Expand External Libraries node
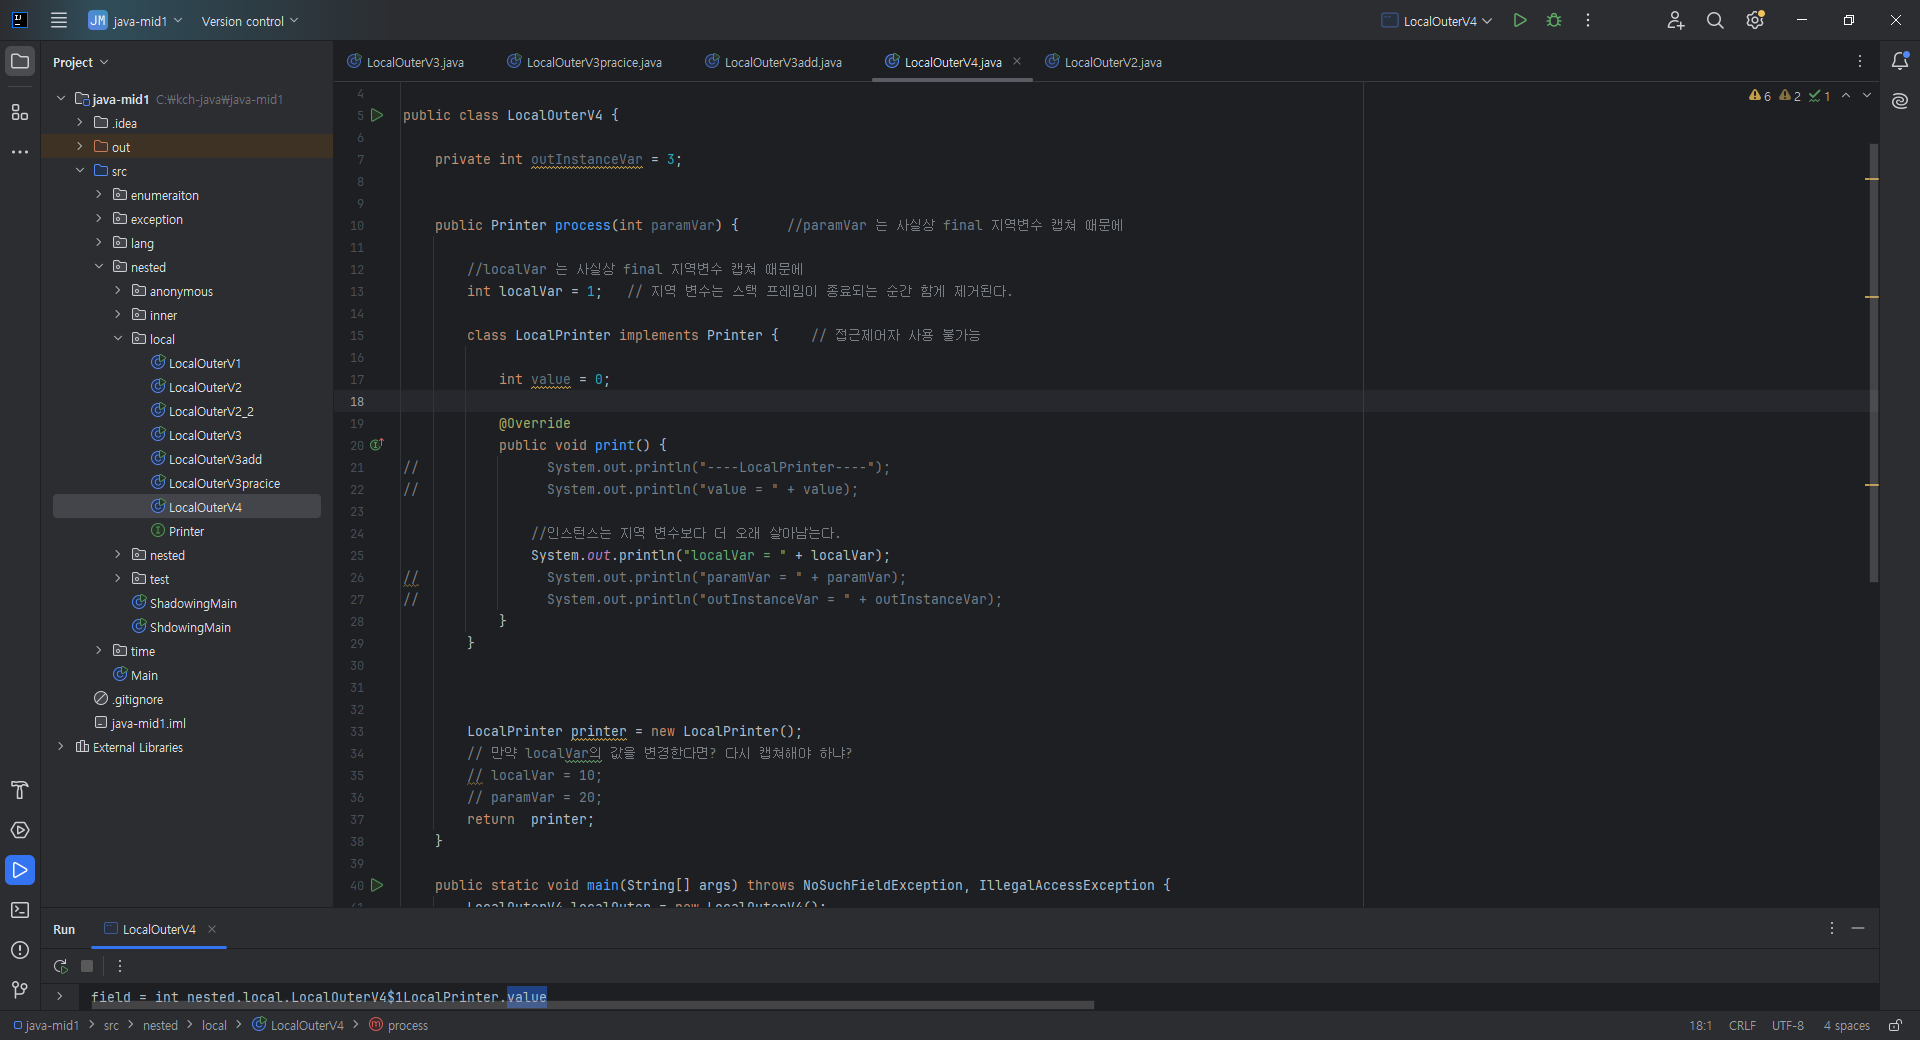 [61, 747]
